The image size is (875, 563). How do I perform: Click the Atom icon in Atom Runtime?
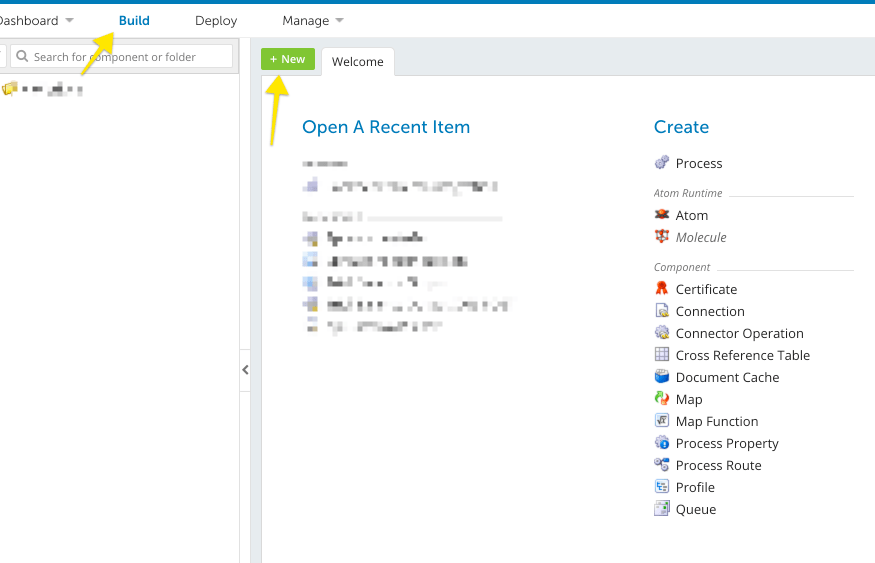coord(661,215)
